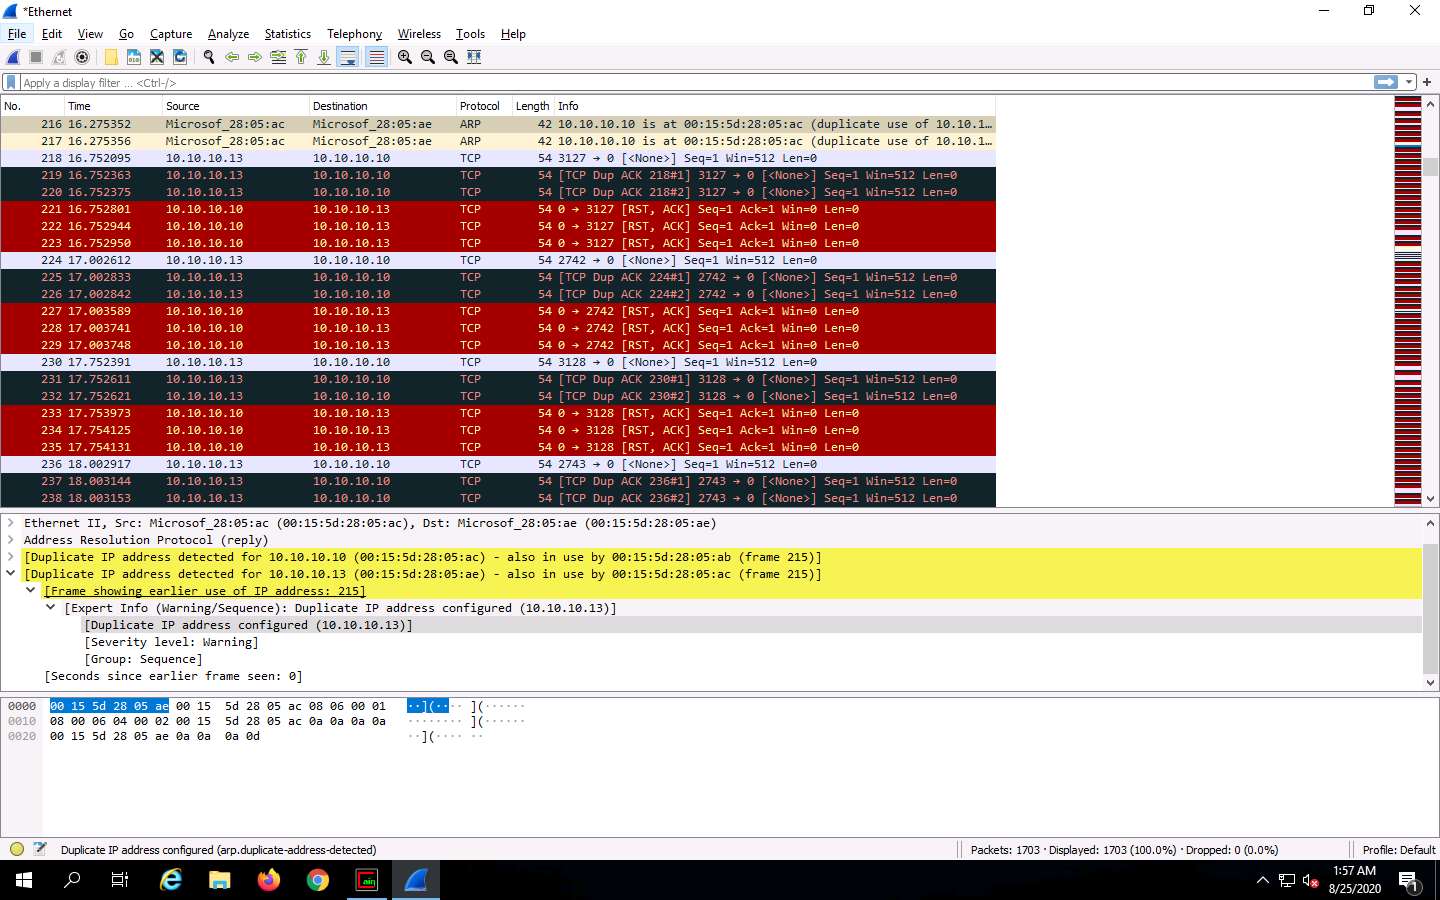Select Severity level: Warning line

171,642
